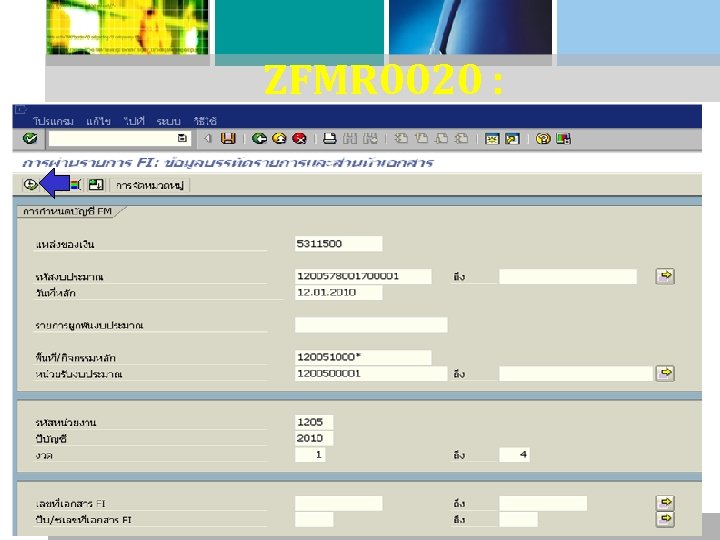Open the ระบบ (System) menu
Screen dimensions: 720x540
(168, 121)
